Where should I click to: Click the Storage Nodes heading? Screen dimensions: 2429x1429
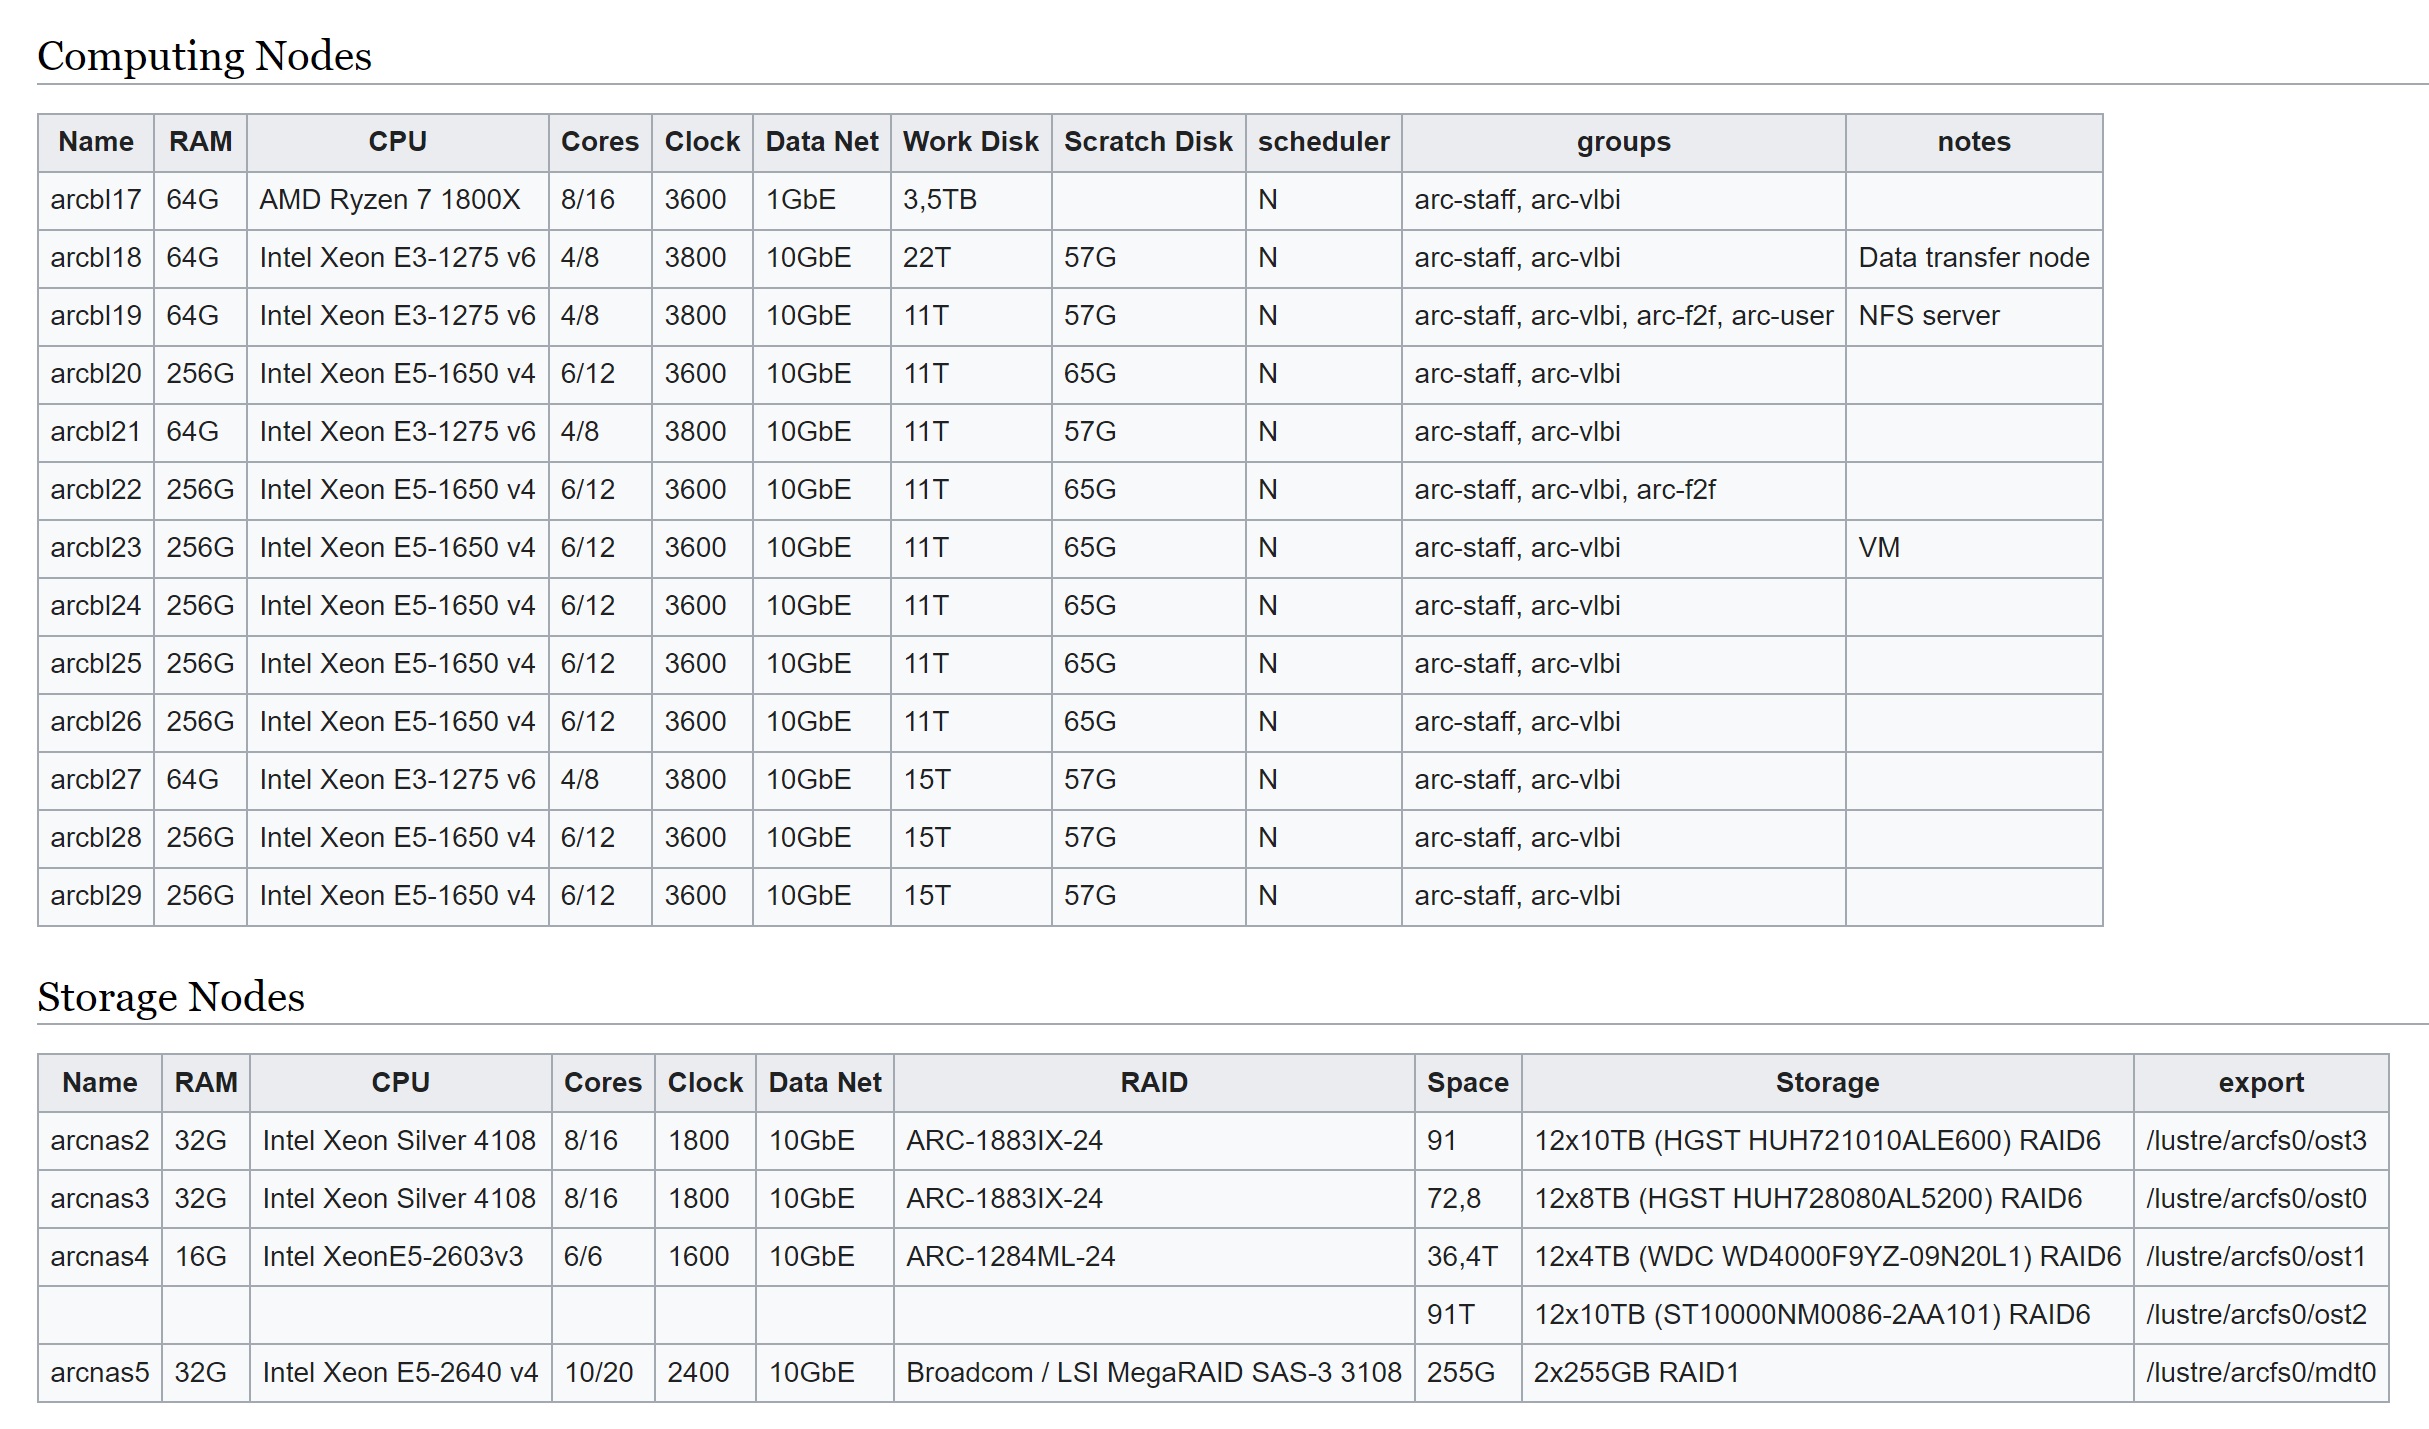171,997
